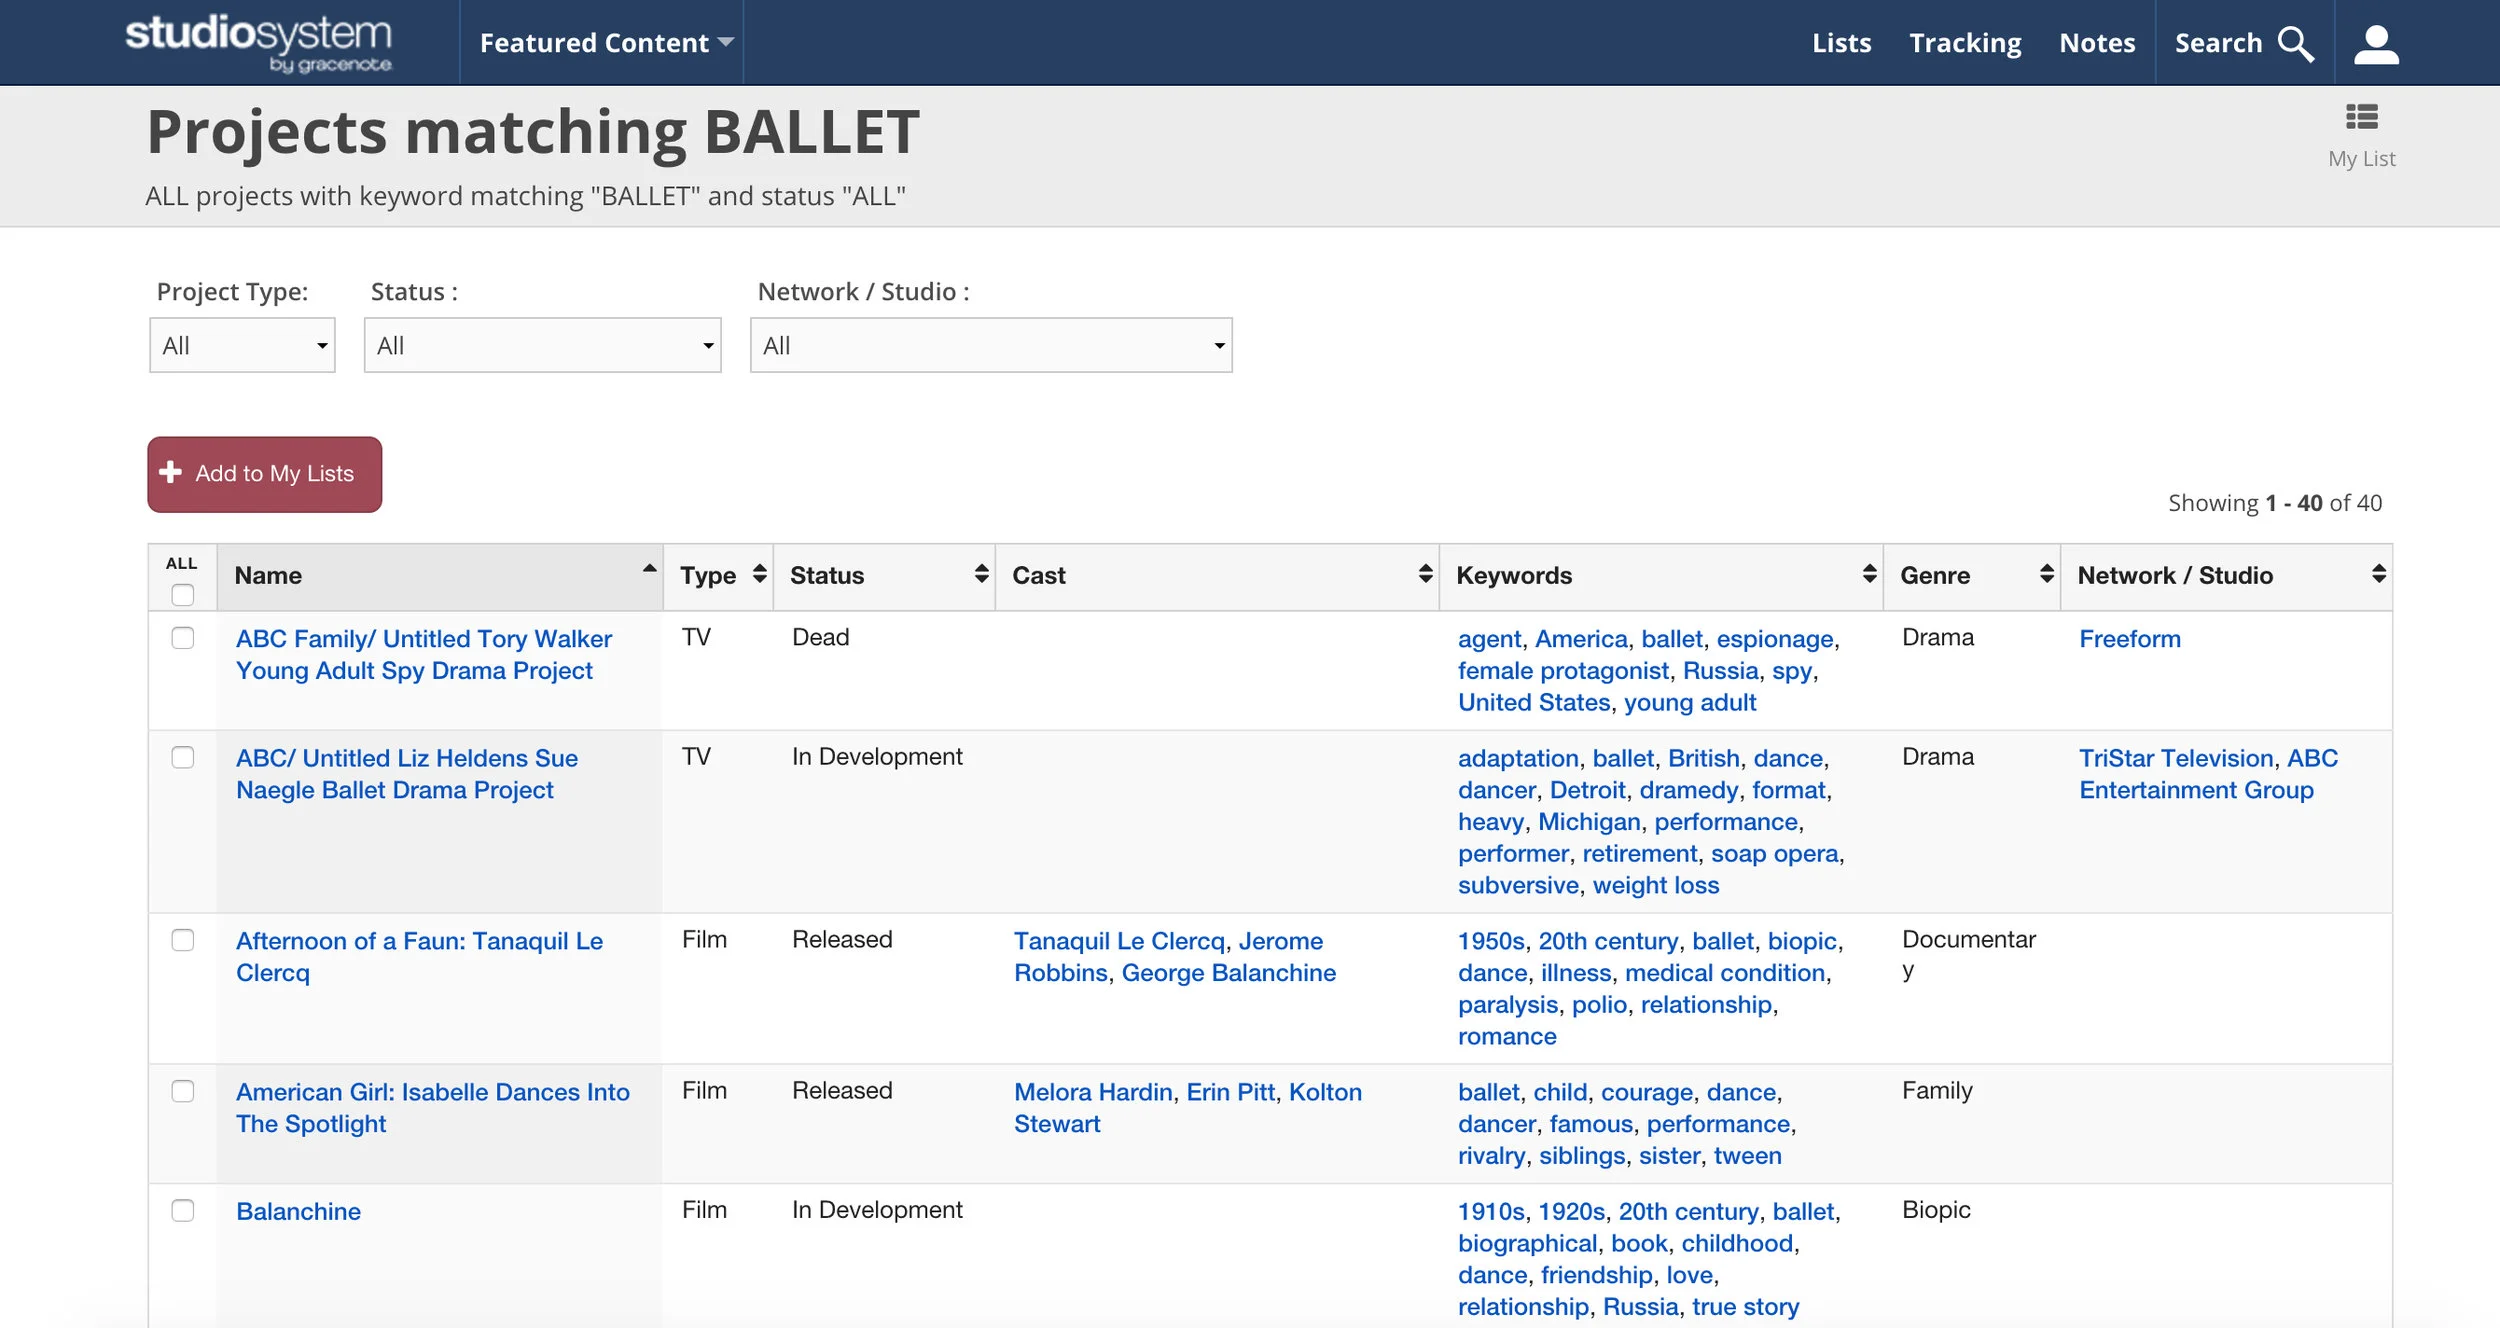Go to the Tracking menu item
2500x1328 pixels.
click(x=1965, y=43)
